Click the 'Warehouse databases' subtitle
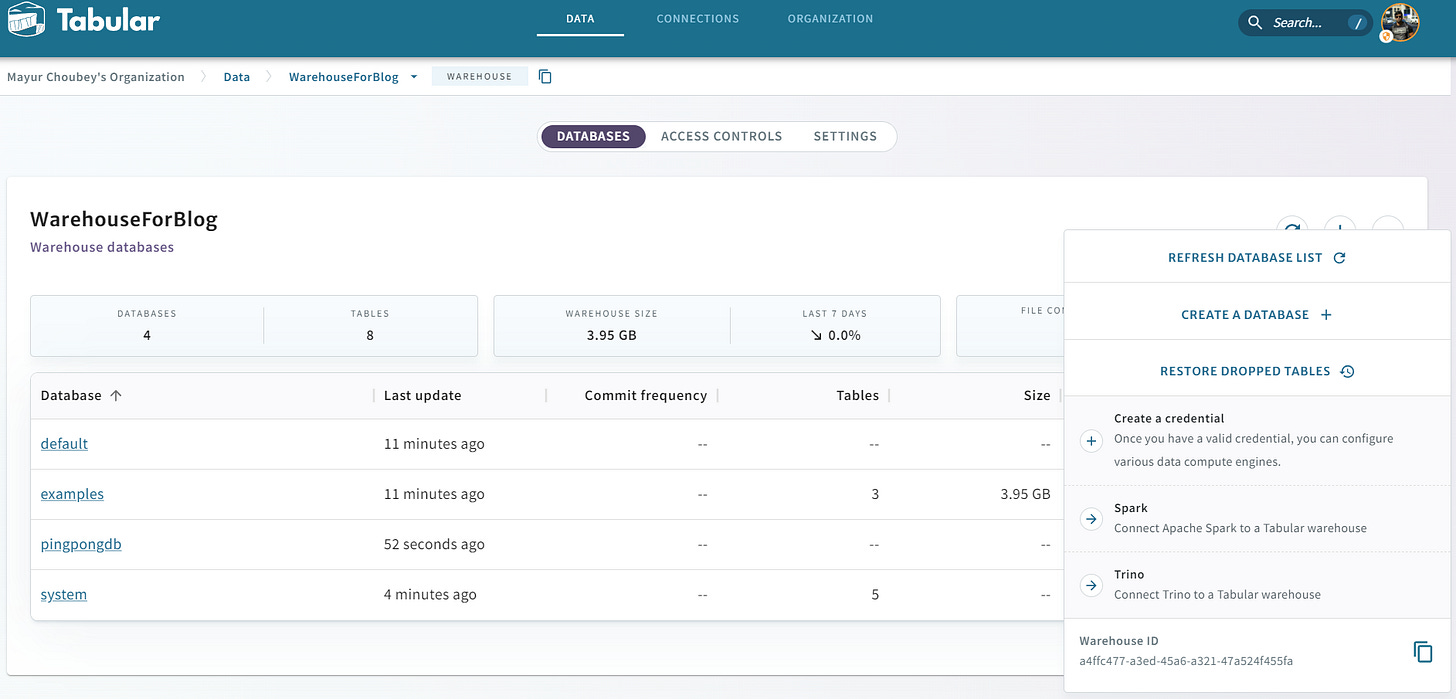The width and height of the screenshot is (1456, 699). 102,247
